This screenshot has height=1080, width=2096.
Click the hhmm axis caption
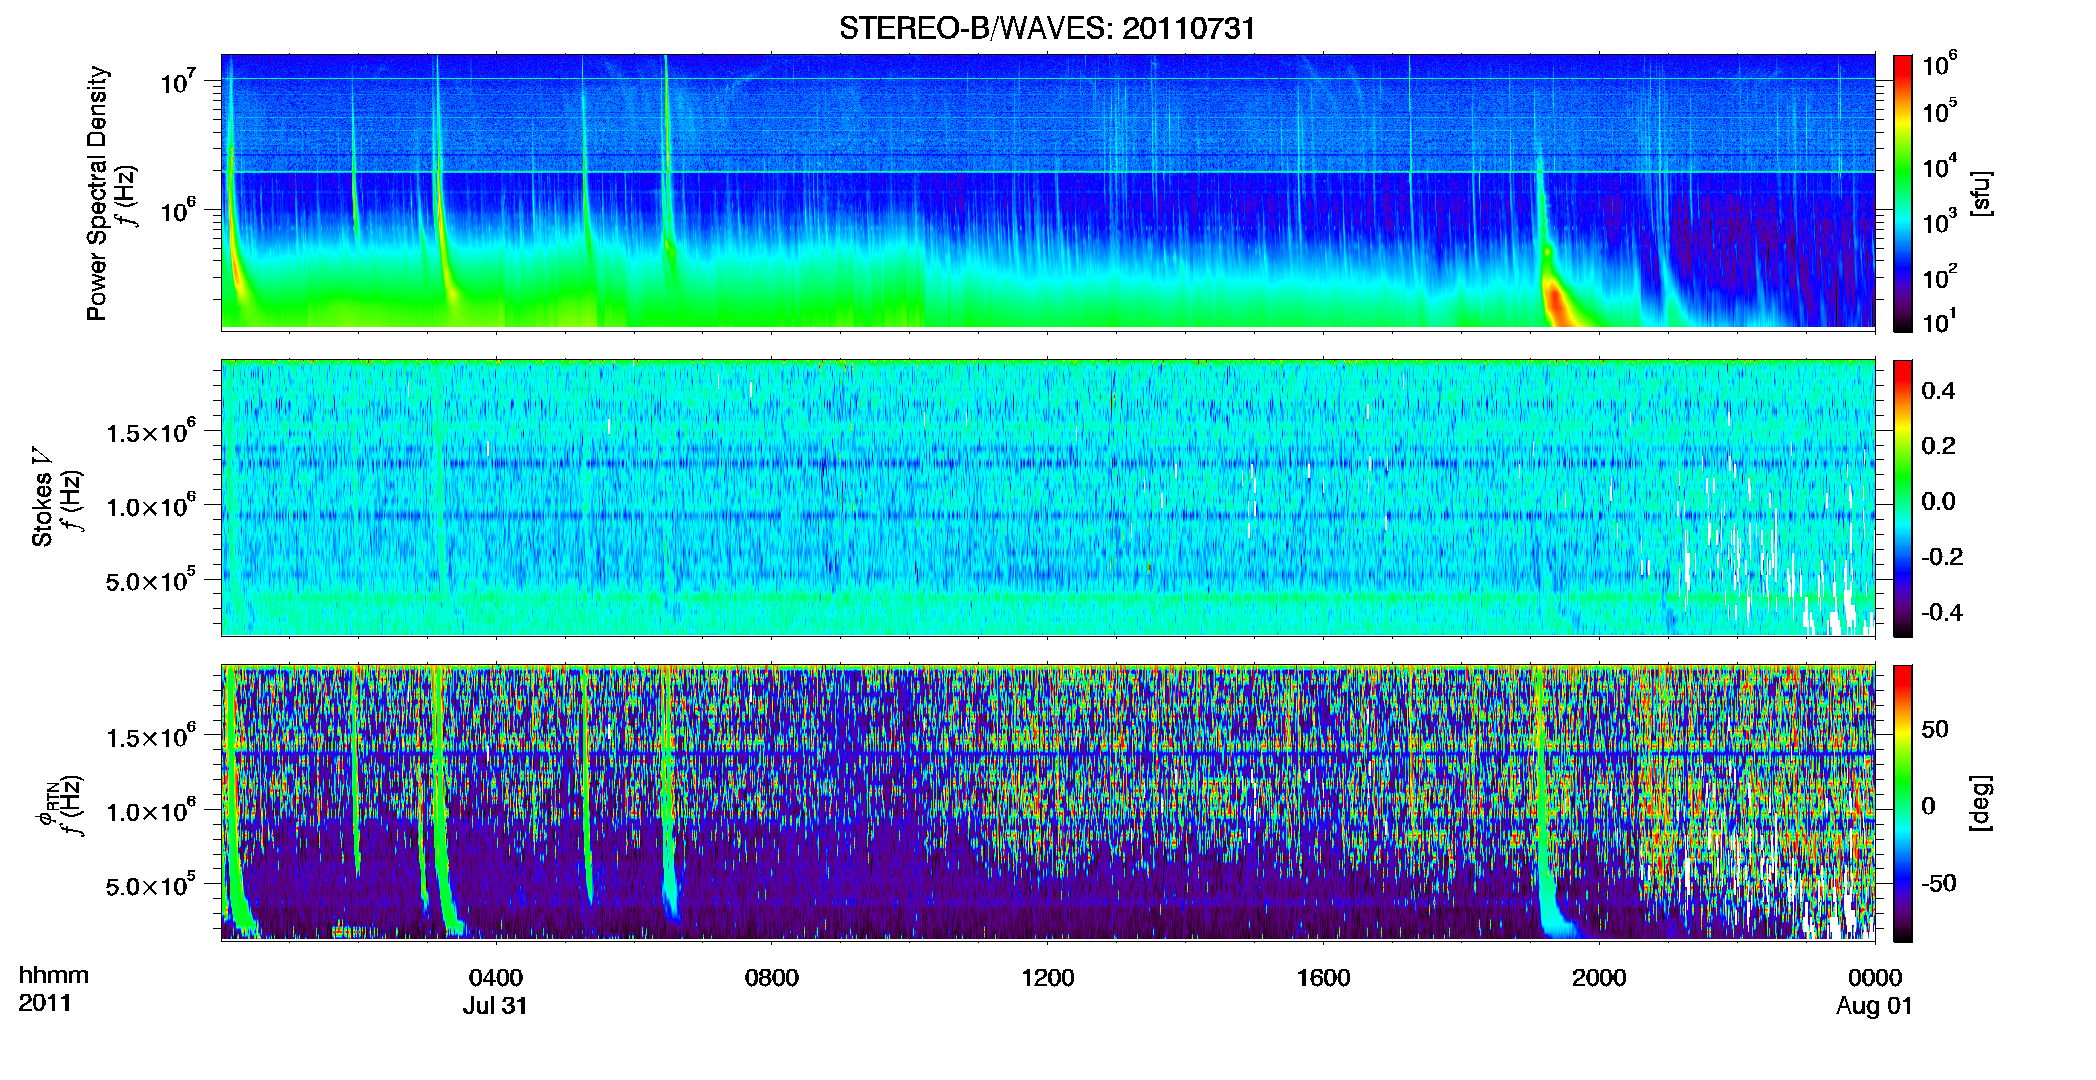click(54, 975)
